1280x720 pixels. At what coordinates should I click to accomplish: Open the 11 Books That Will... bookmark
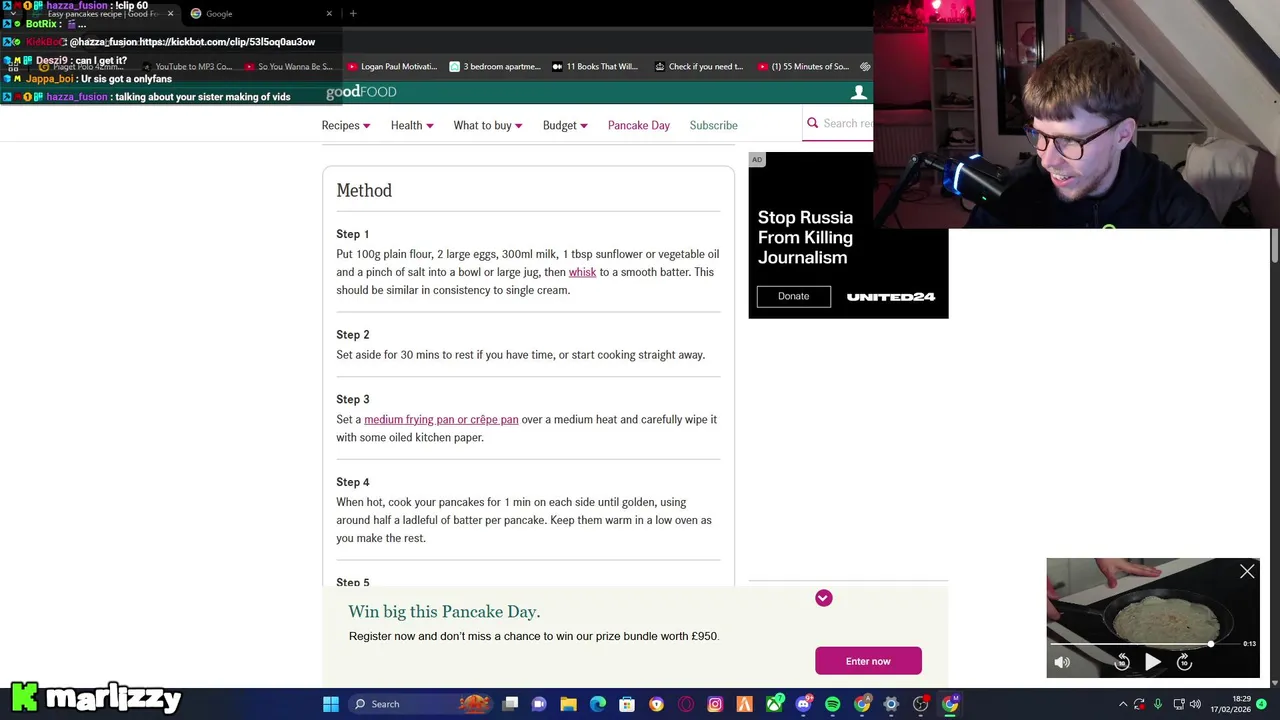click(x=595, y=67)
